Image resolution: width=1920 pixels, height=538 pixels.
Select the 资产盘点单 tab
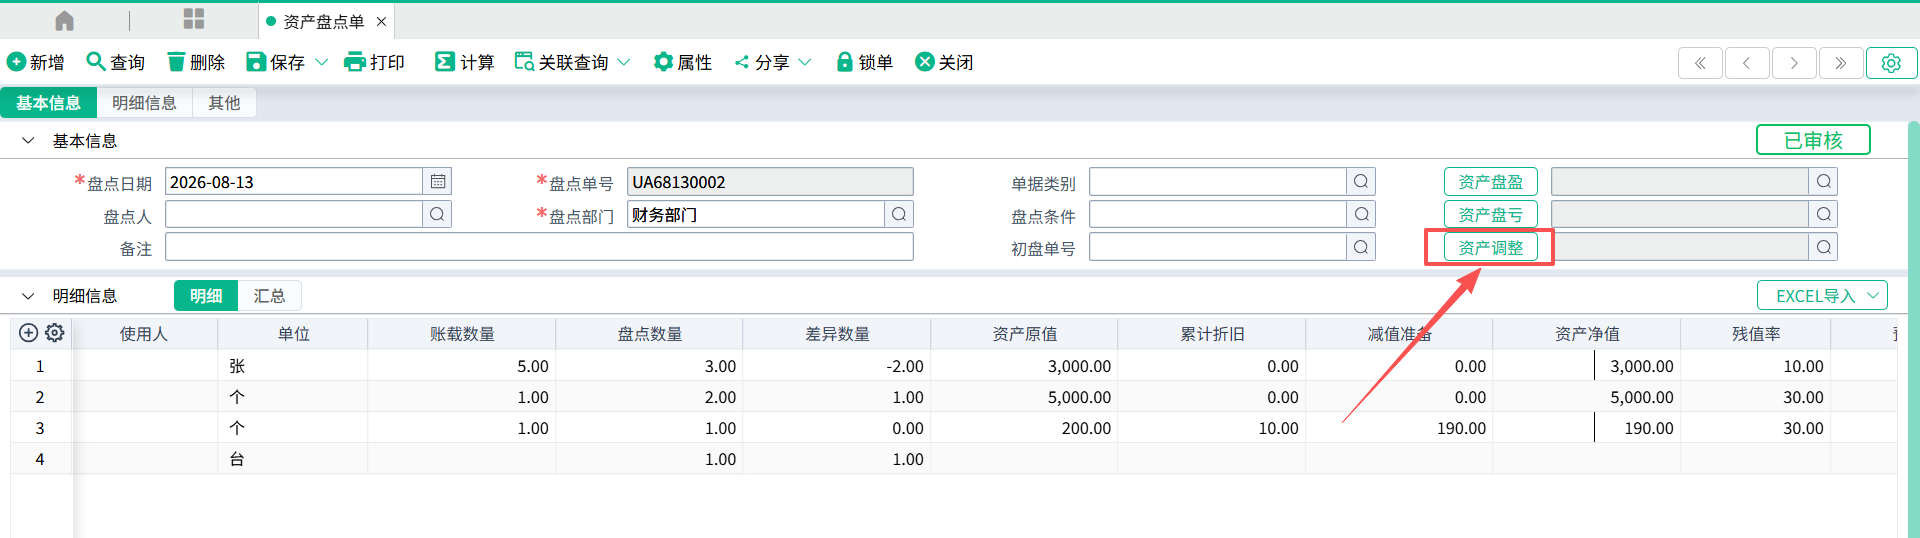click(x=323, y=21)
